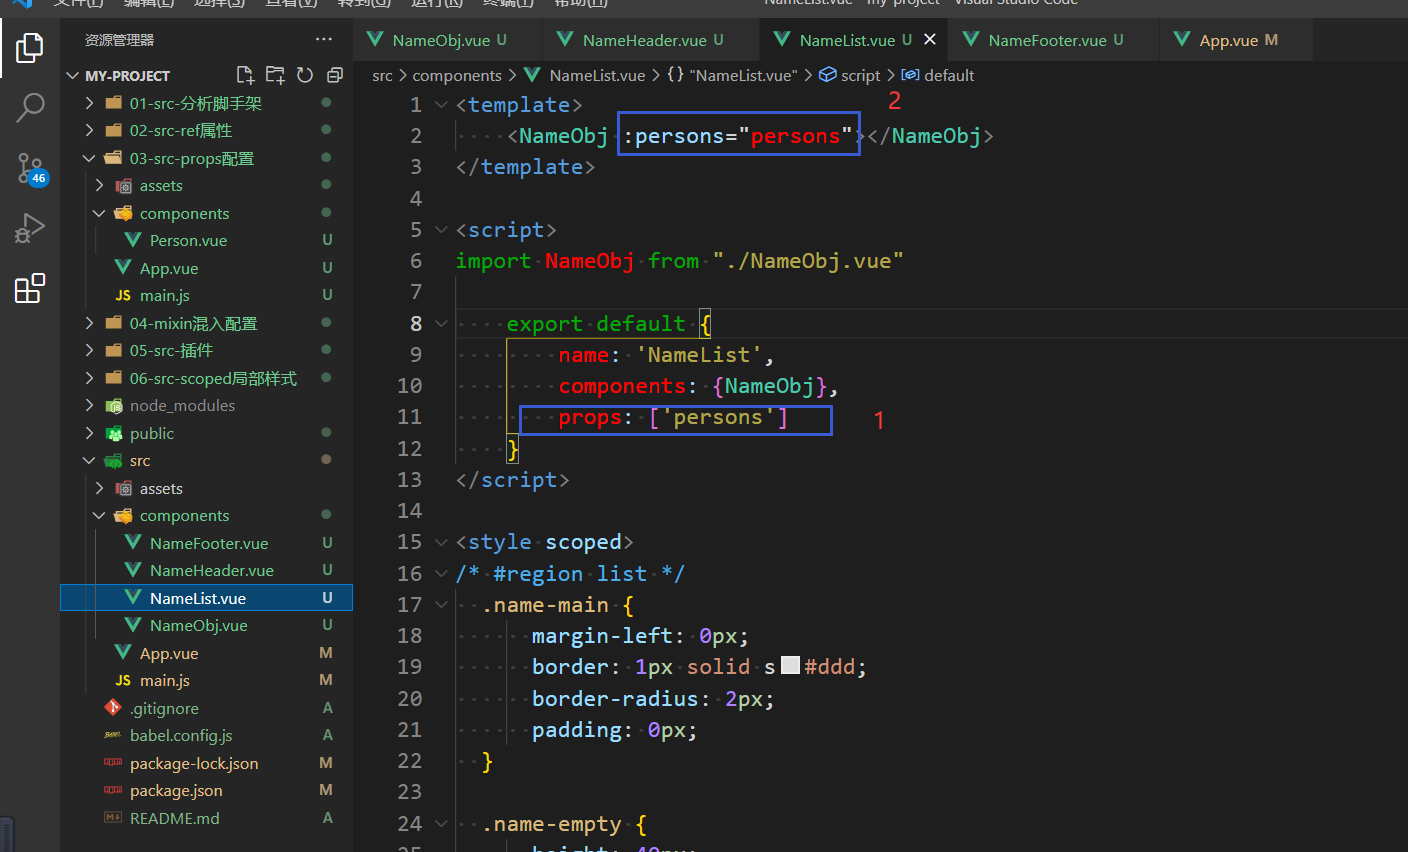Collapse the src folder

90,460
